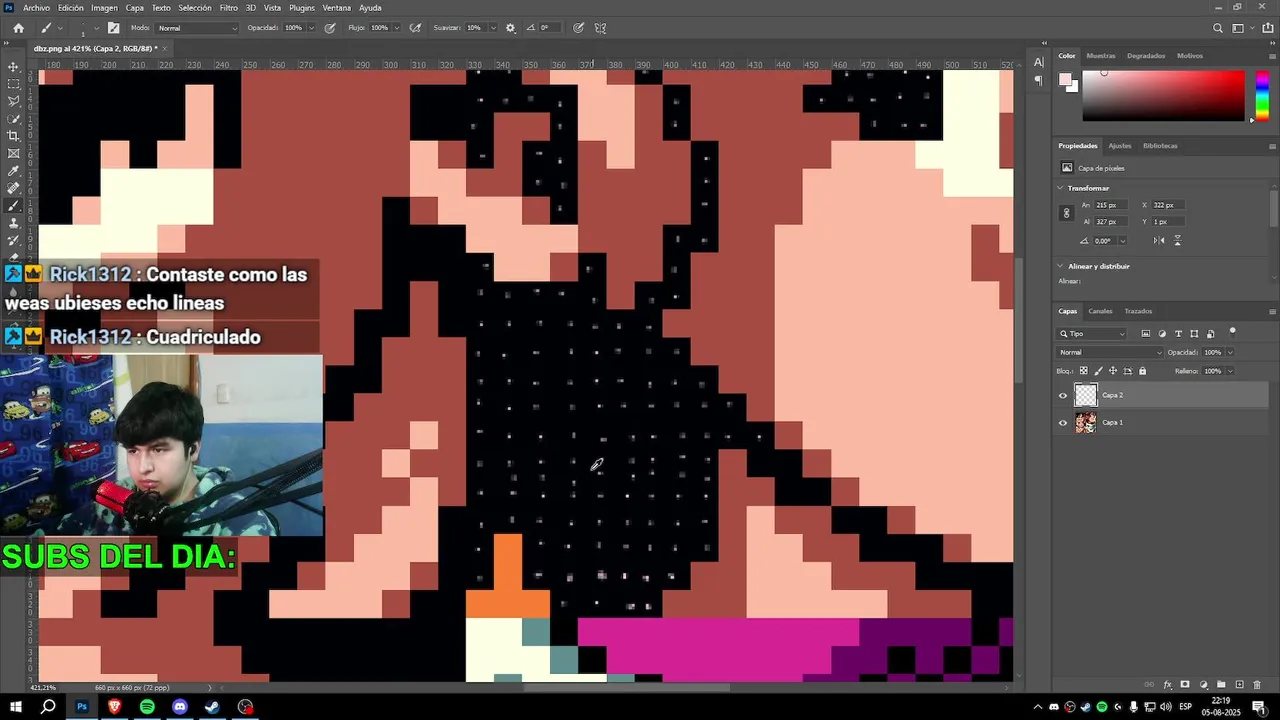Click create new group folder icon
This screenshot has height=720, width=1280.
pos(1221,685)
